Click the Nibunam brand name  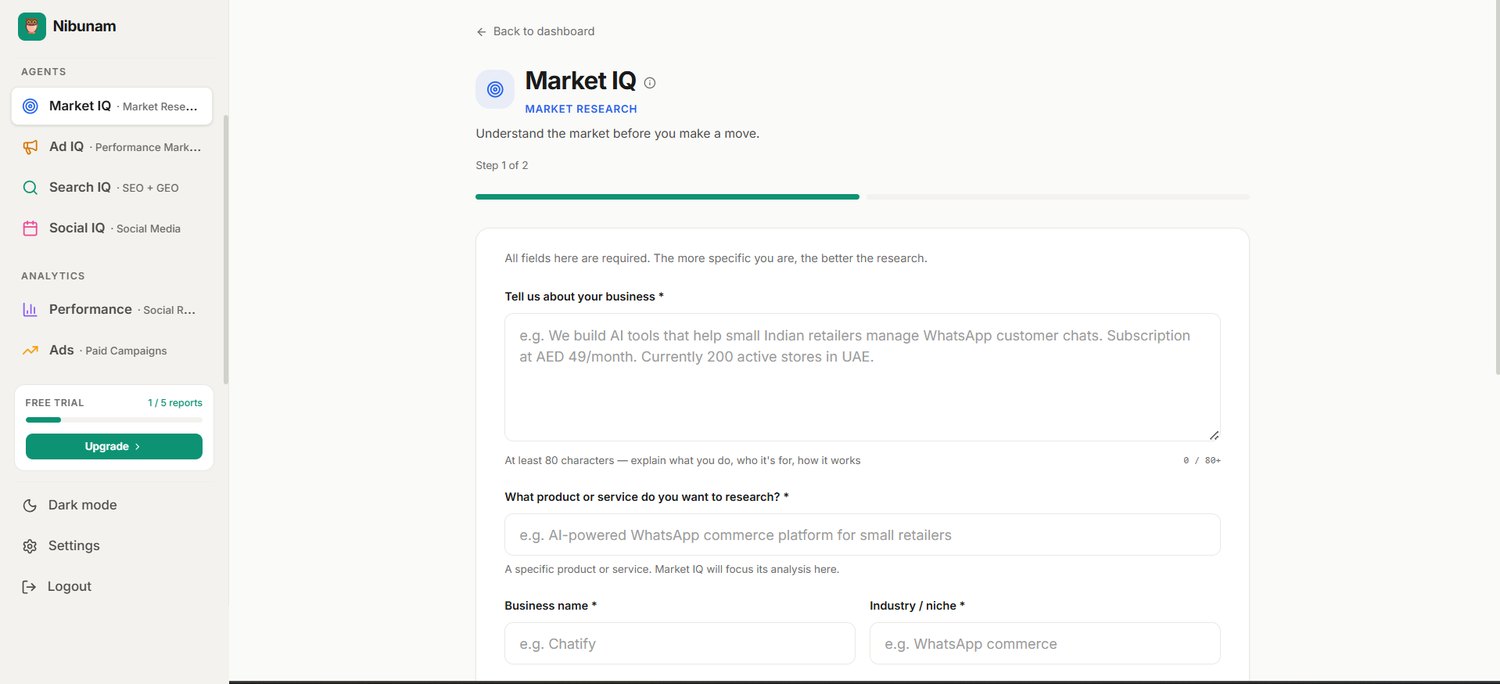84,27
